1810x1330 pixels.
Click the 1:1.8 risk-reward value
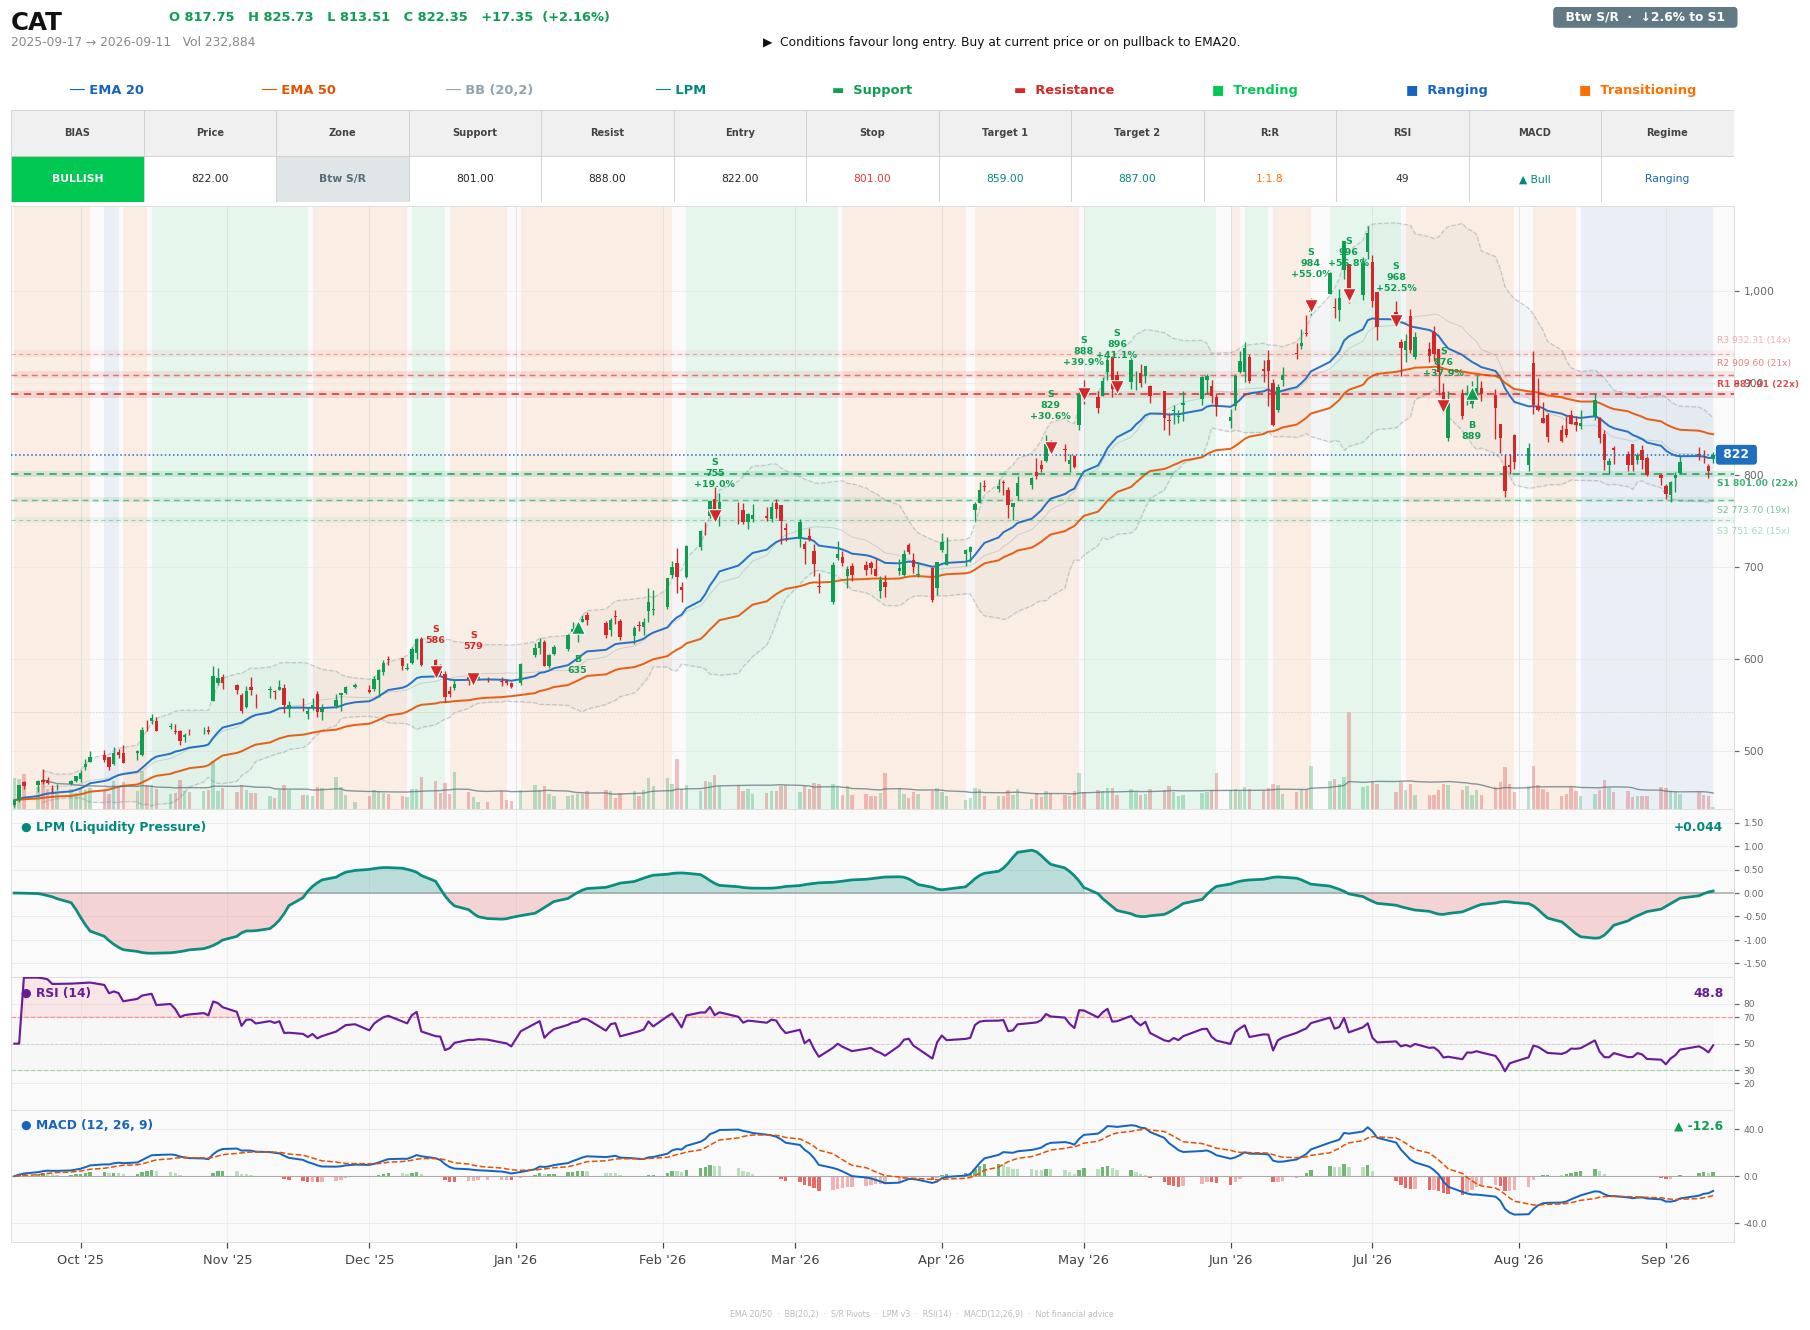point(1270,179)
